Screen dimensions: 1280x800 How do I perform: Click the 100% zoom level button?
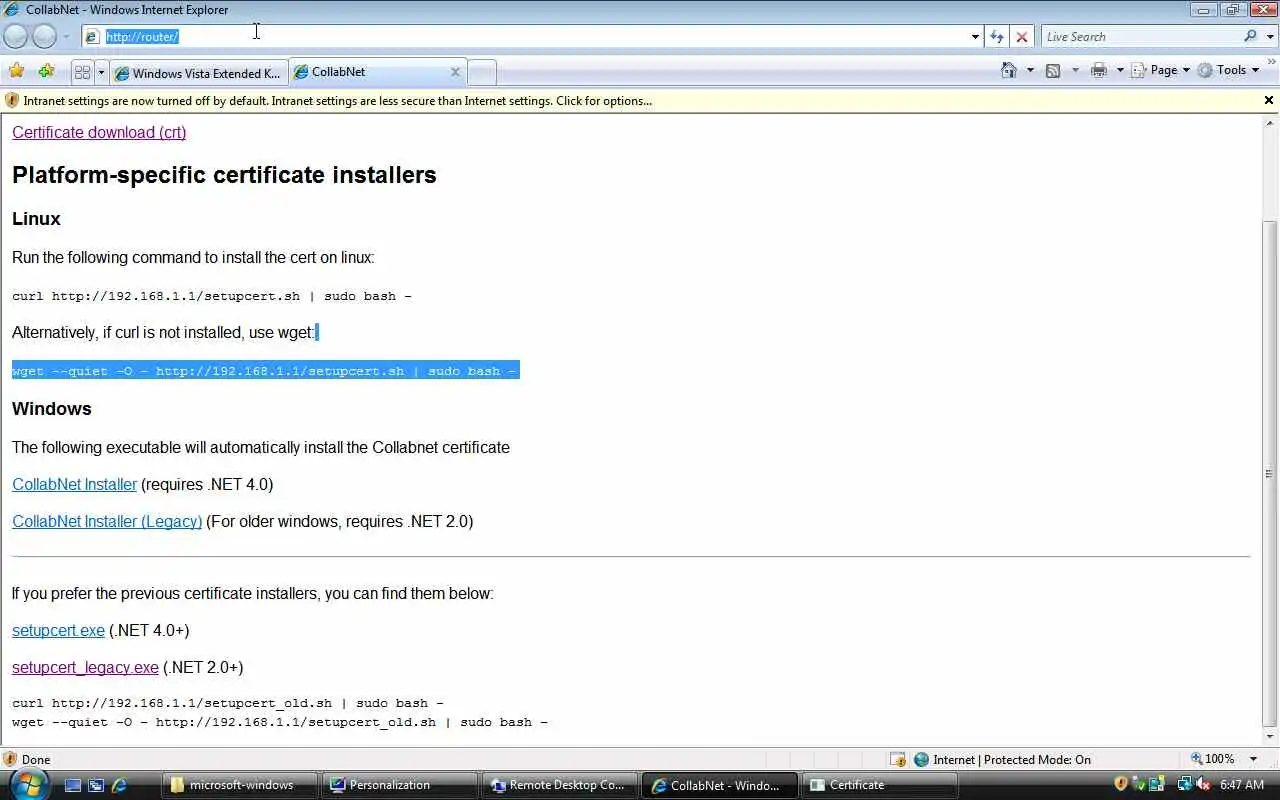tap(1213, 759)
